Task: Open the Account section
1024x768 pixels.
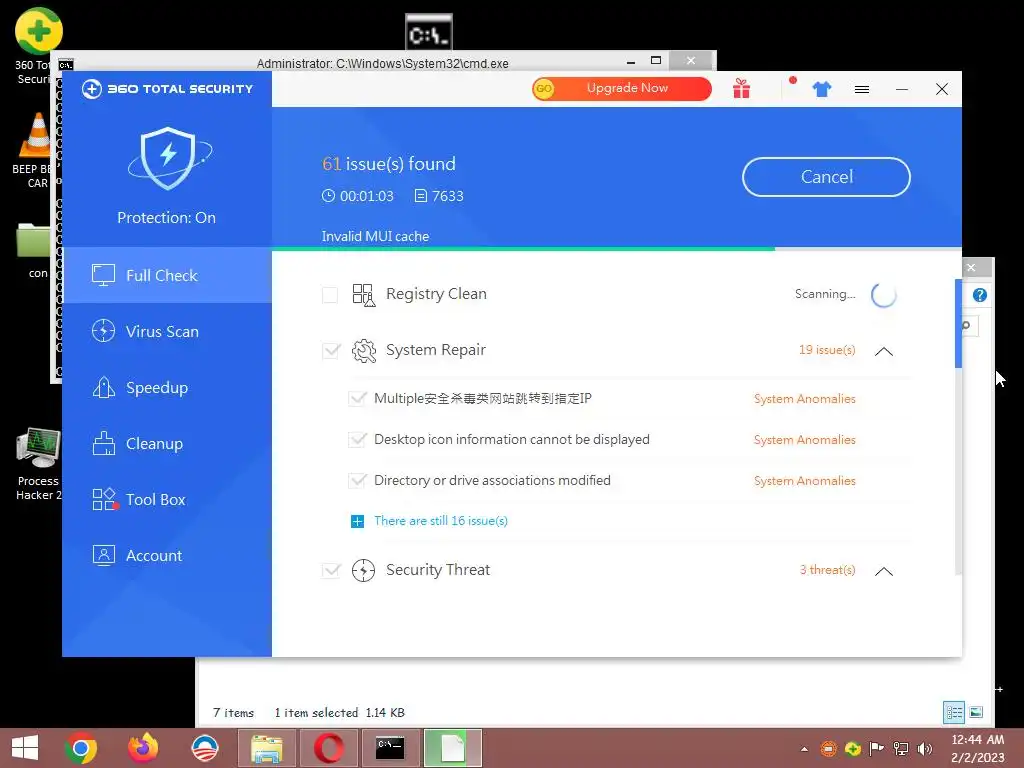Action: point(167,556)
